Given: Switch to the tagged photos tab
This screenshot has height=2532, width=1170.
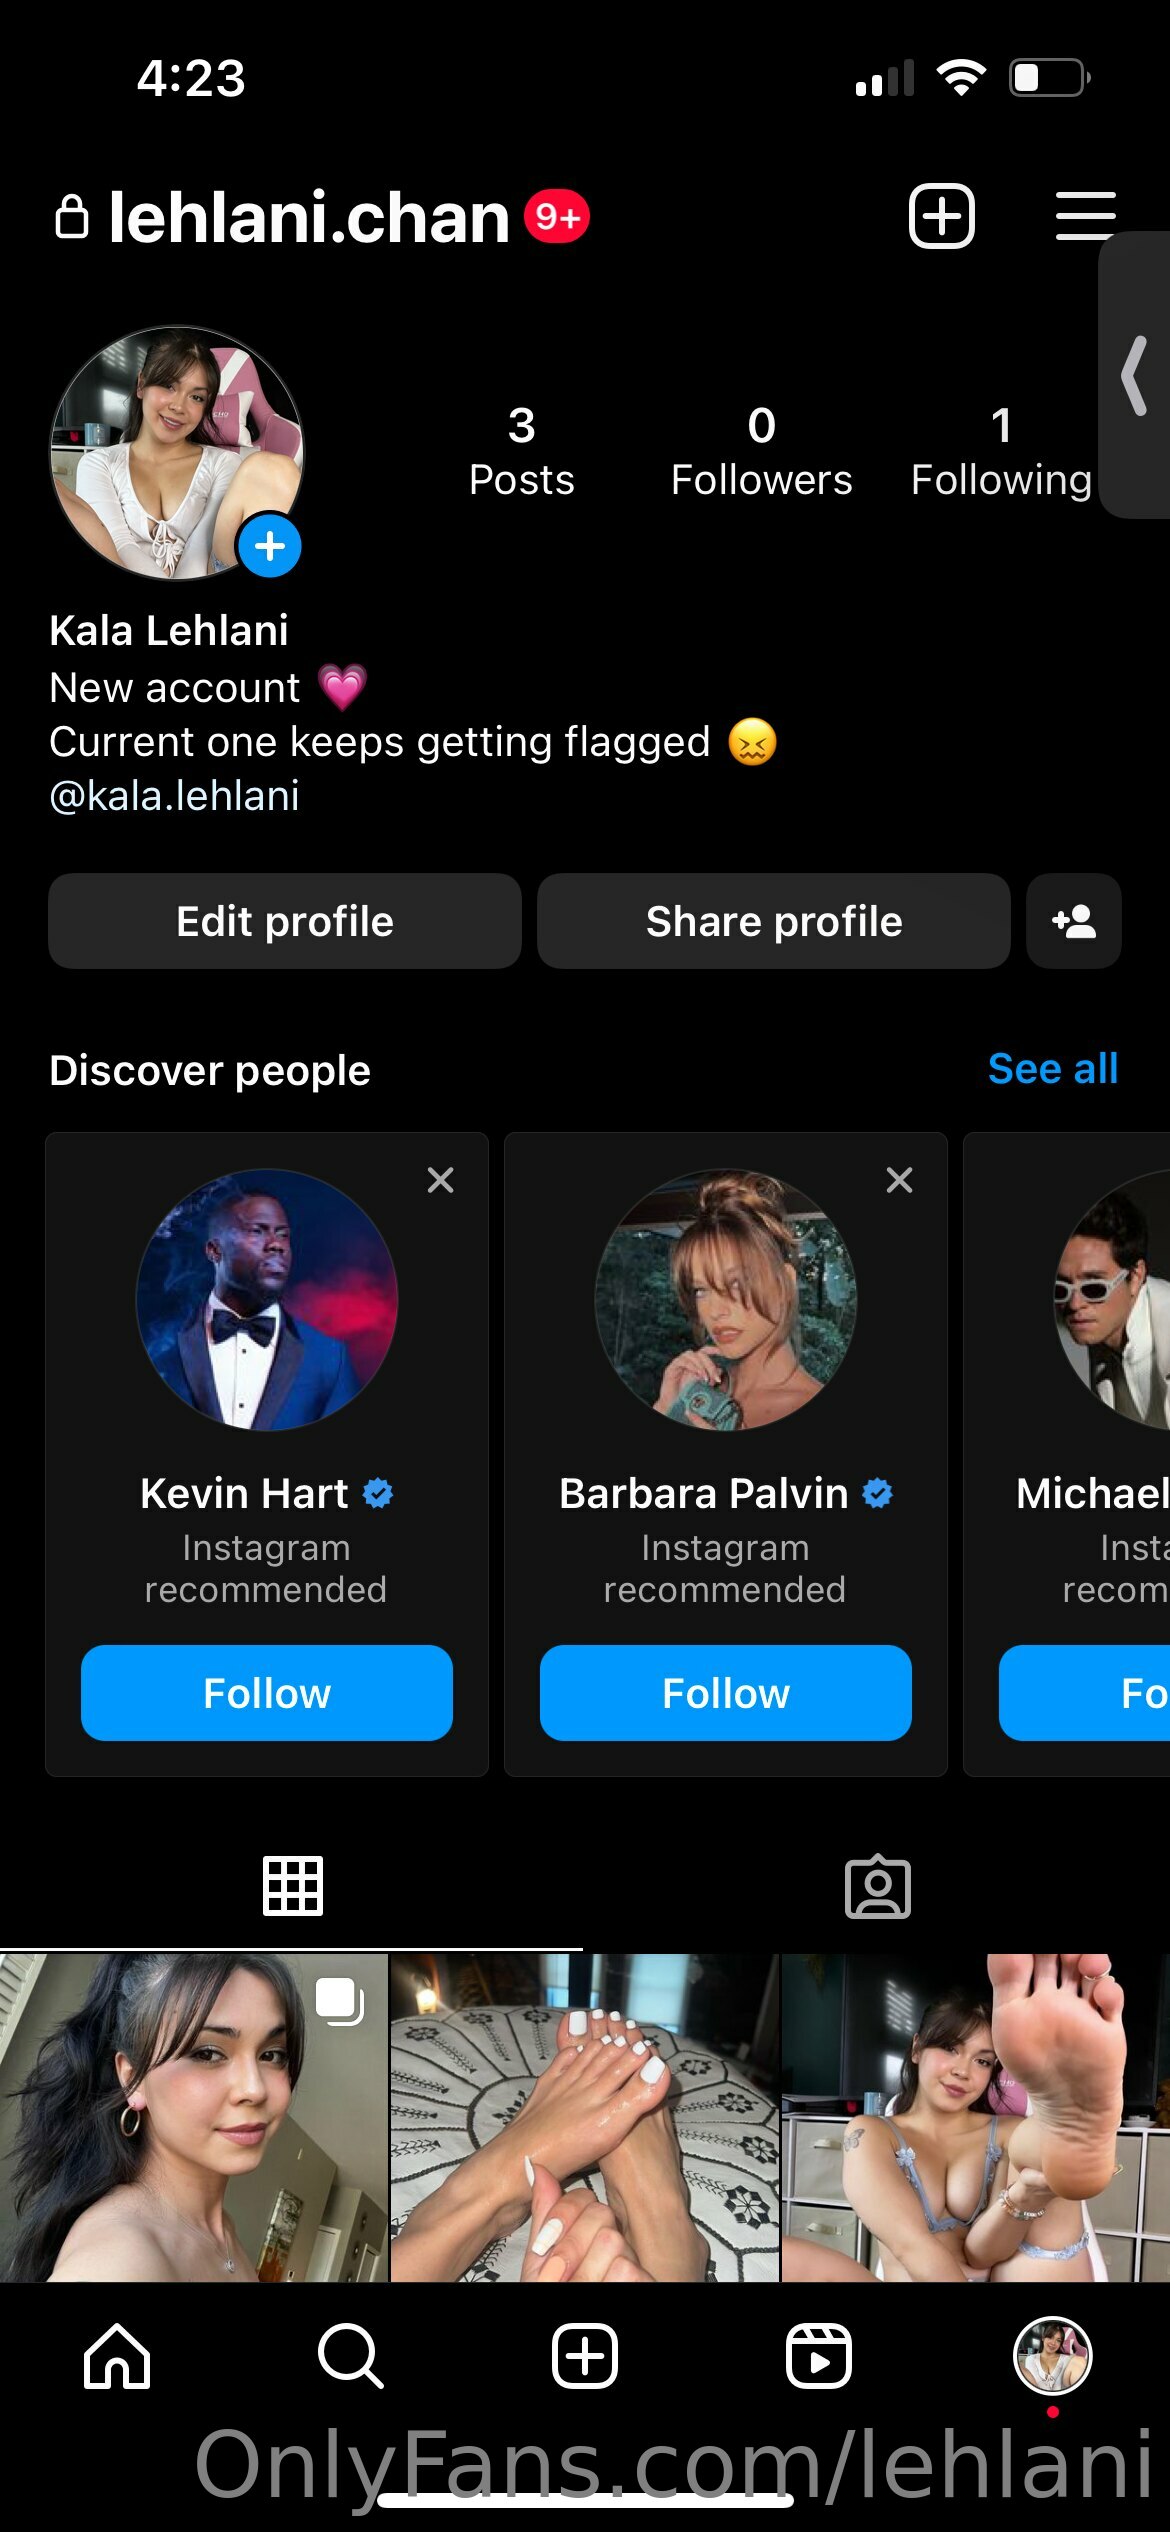Looking at the screenshot, I should [x=877, y=1887].
